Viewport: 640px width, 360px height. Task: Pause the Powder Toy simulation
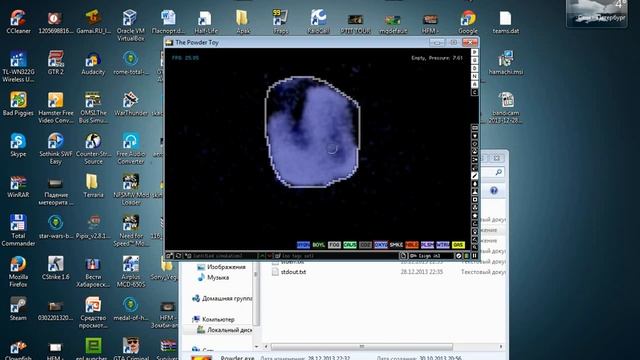[x=474, y=256]
